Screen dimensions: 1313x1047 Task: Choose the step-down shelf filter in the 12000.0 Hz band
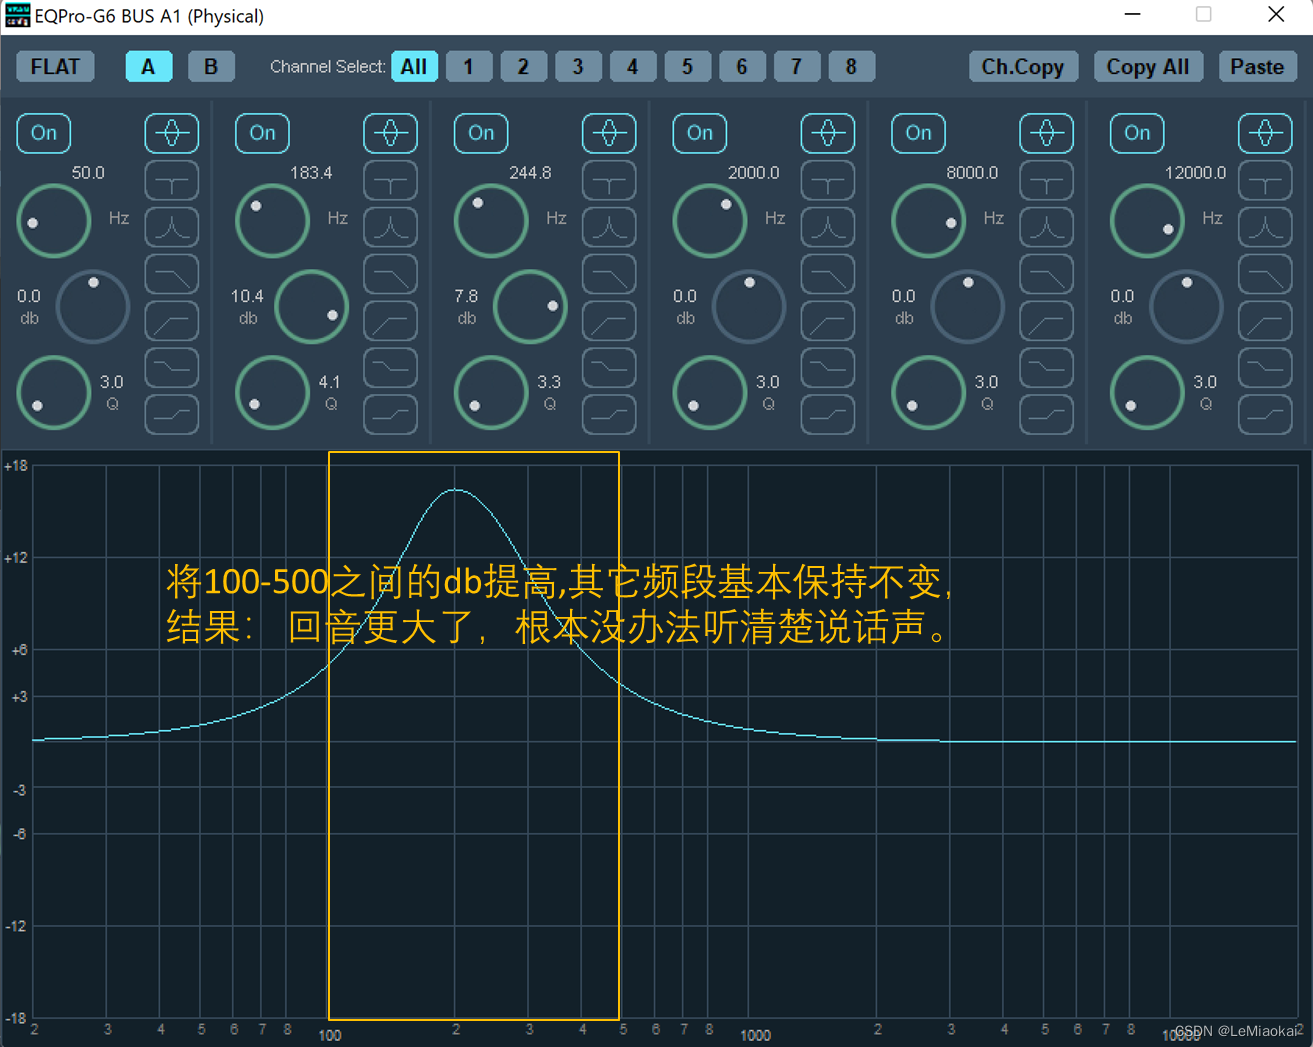[x=1265, y=367]
